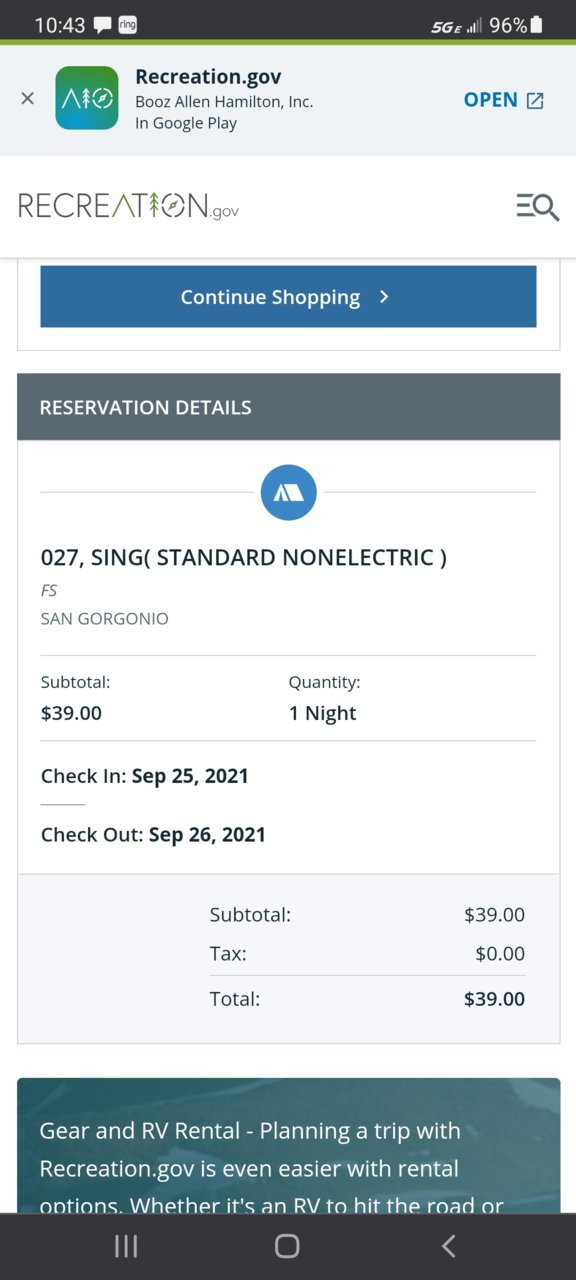Select the Reservation Details header
Image resolution: width=576 pixels, height=1280 pixels.
pos(289,407)
